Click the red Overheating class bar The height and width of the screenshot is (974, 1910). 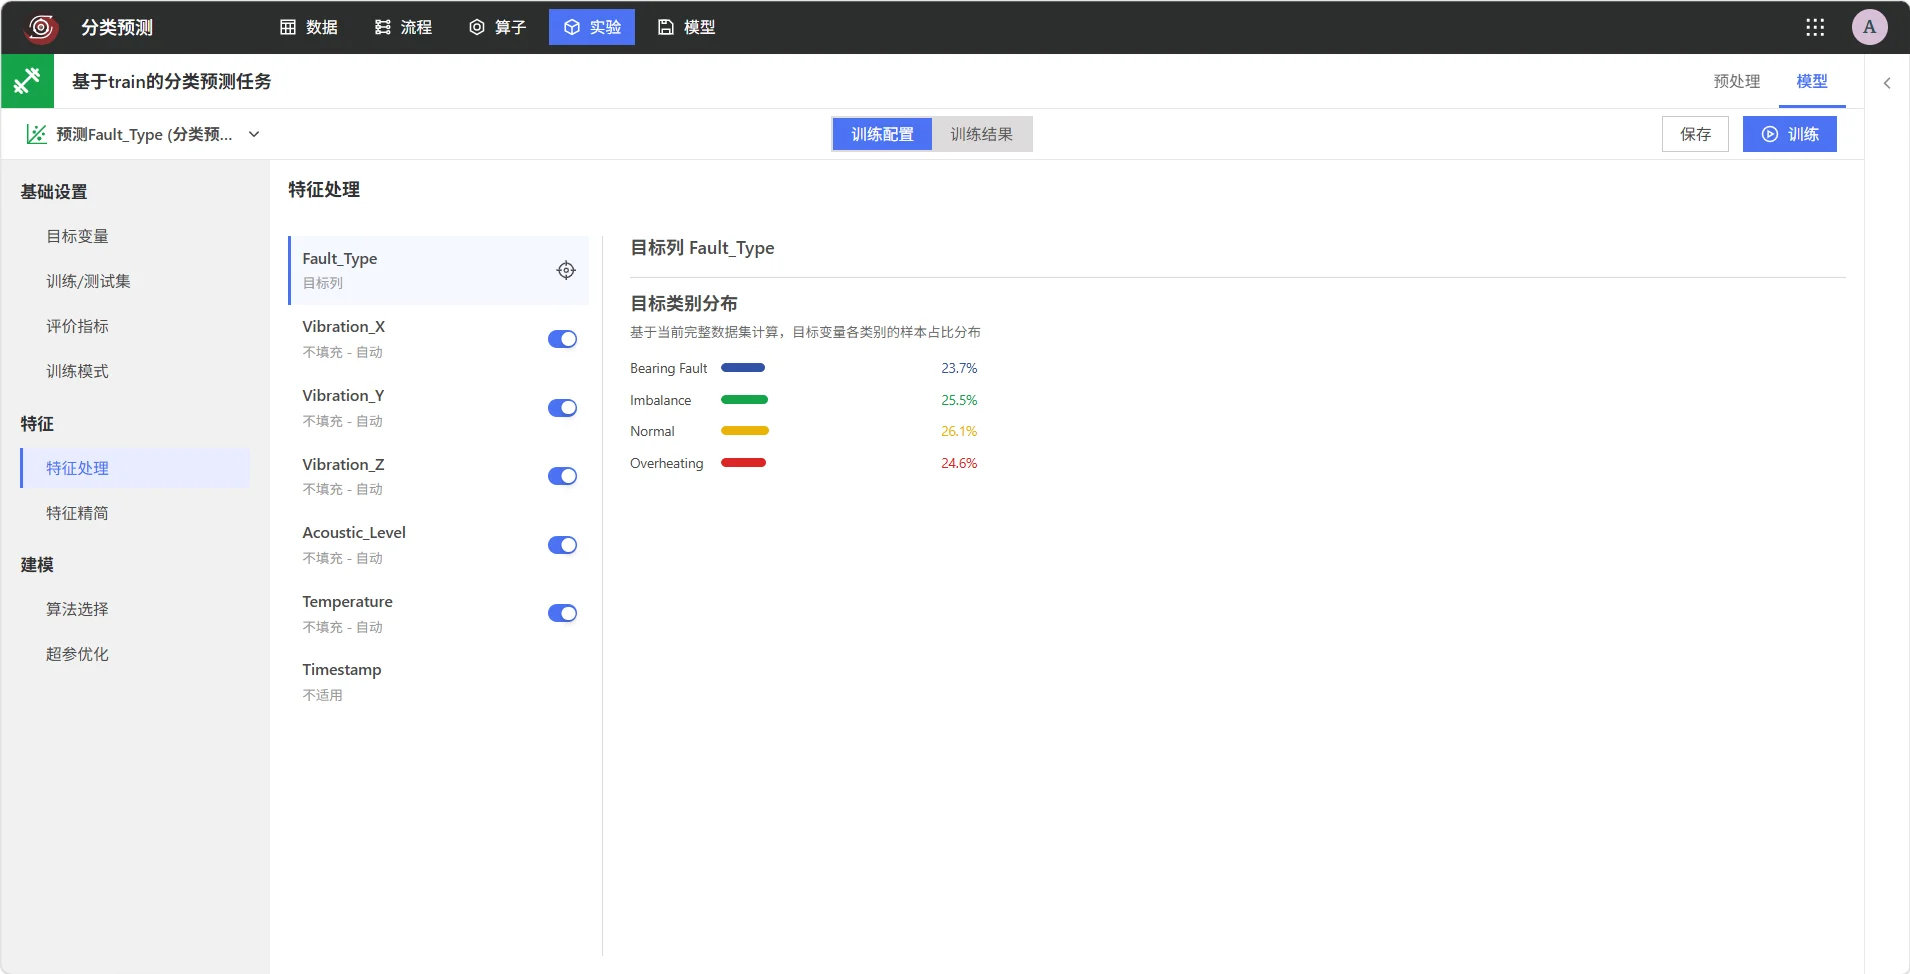click(743, 463)
